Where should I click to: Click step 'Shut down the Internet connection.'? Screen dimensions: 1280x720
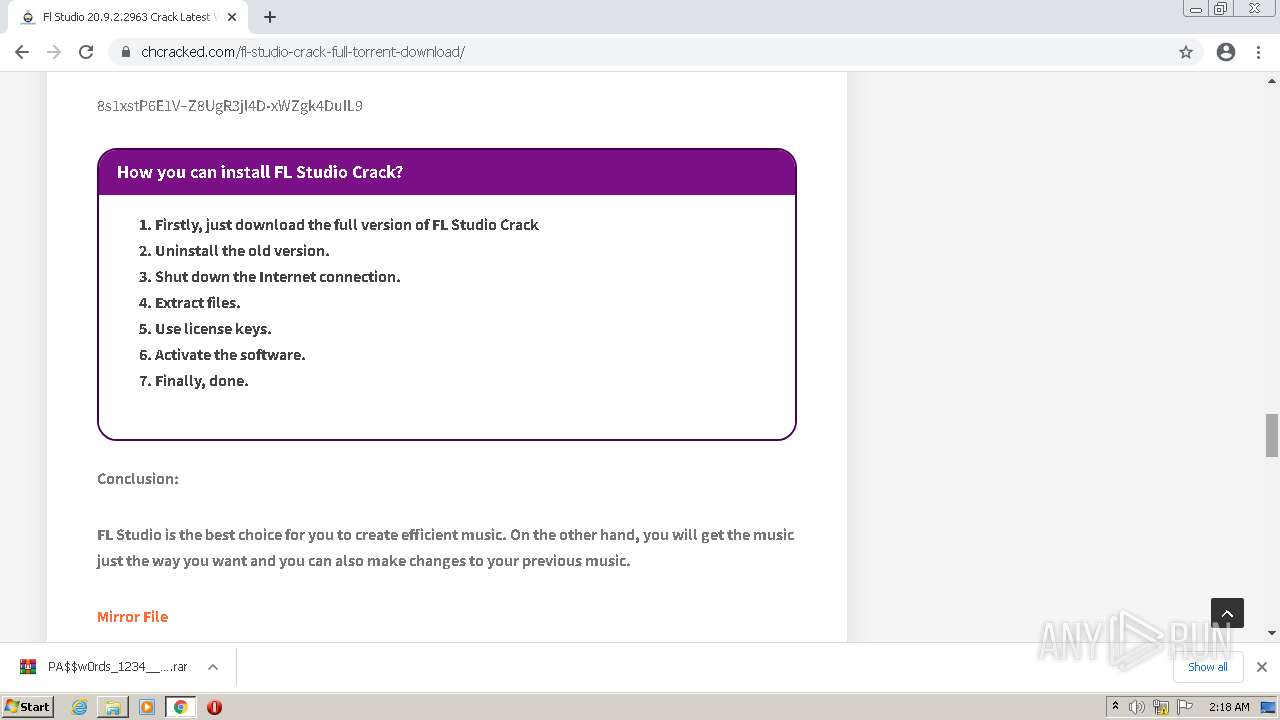point(278,277)
